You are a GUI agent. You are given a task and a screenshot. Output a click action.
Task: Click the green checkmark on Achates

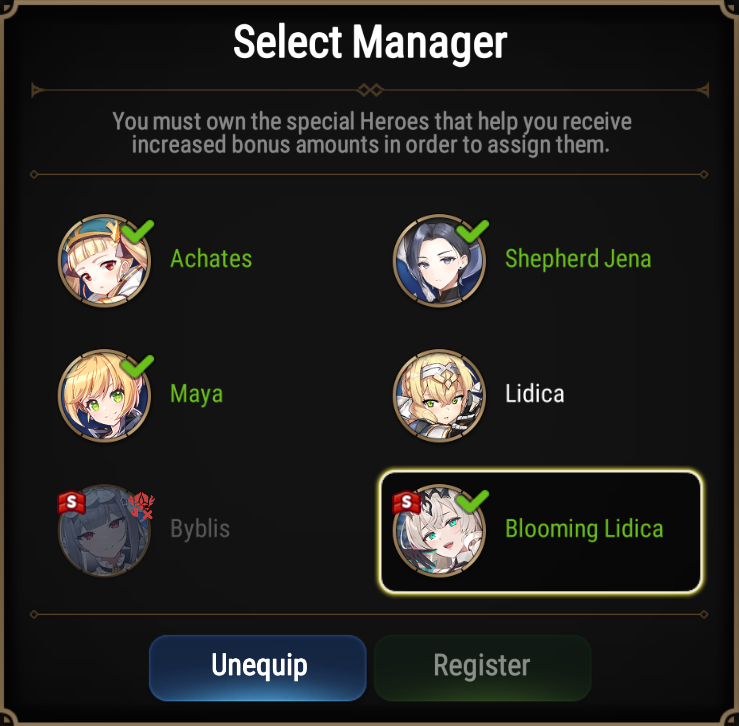(x=137, y=231)
